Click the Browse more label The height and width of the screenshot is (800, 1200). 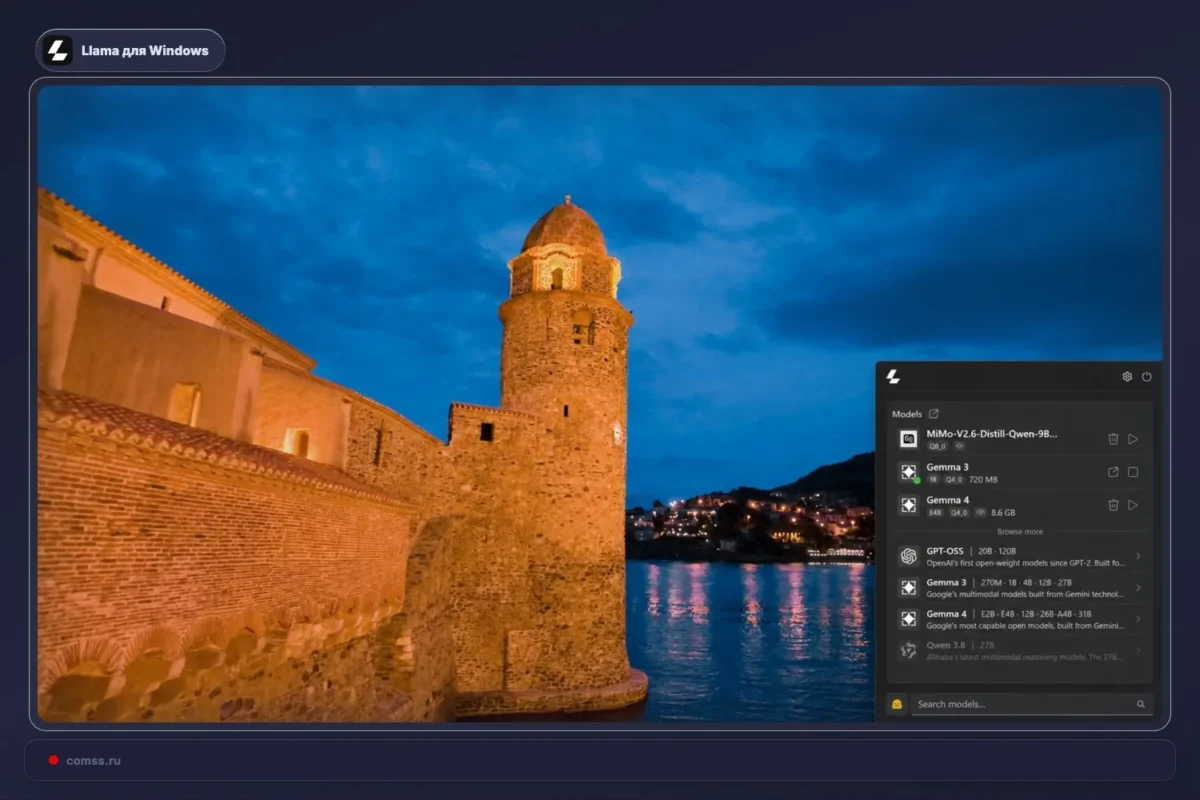tap(1020, 532)
